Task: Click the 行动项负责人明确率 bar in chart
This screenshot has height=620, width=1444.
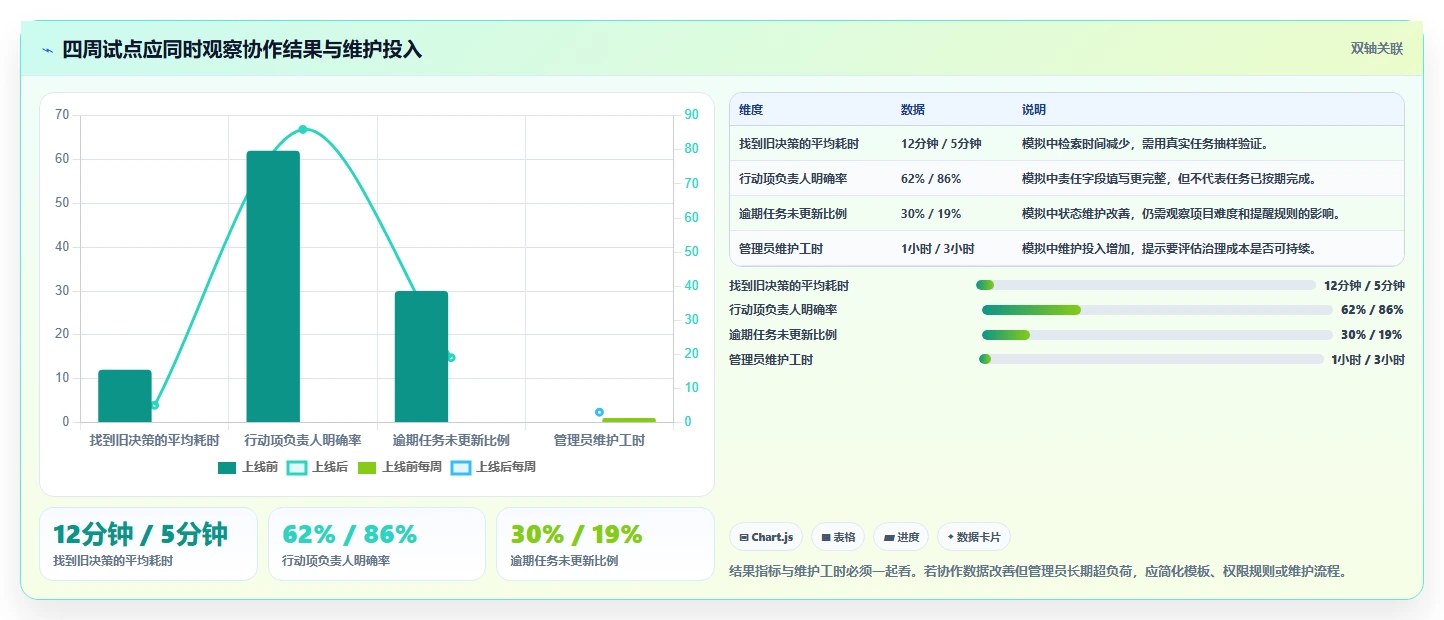Action: click(x=273, y=286)
